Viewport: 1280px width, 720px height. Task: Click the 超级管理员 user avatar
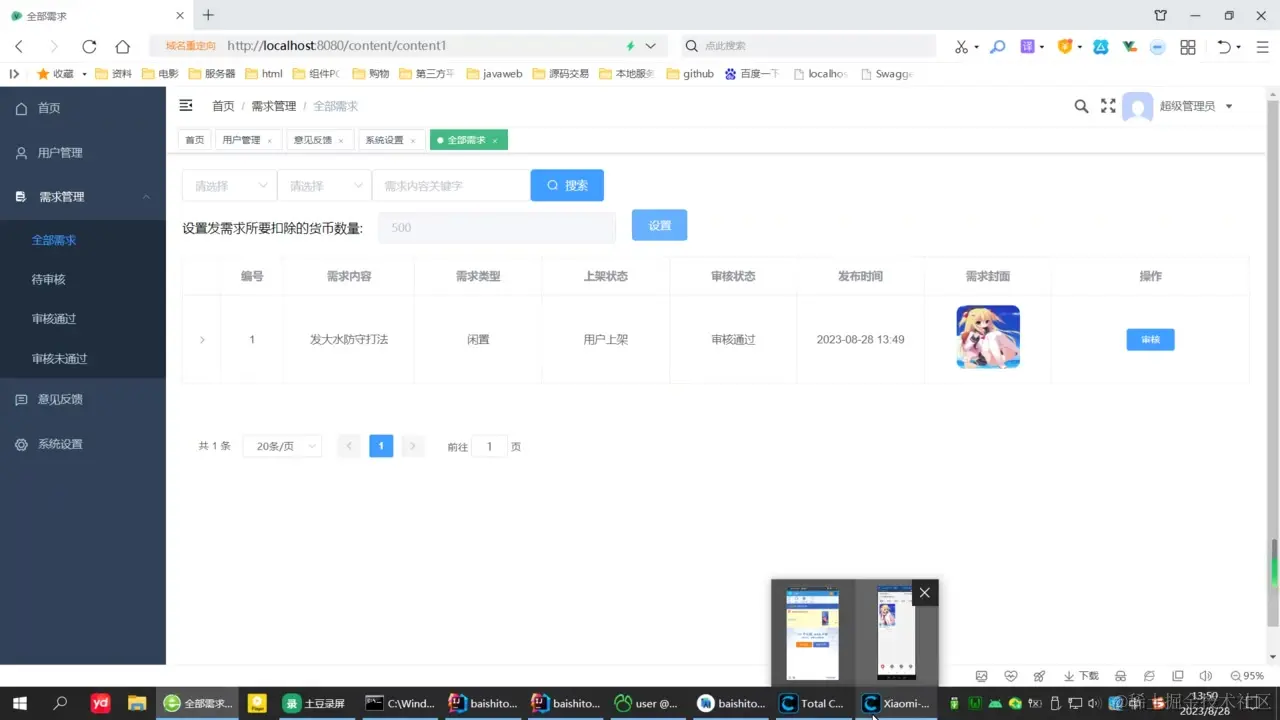[x=1138, y=107]
